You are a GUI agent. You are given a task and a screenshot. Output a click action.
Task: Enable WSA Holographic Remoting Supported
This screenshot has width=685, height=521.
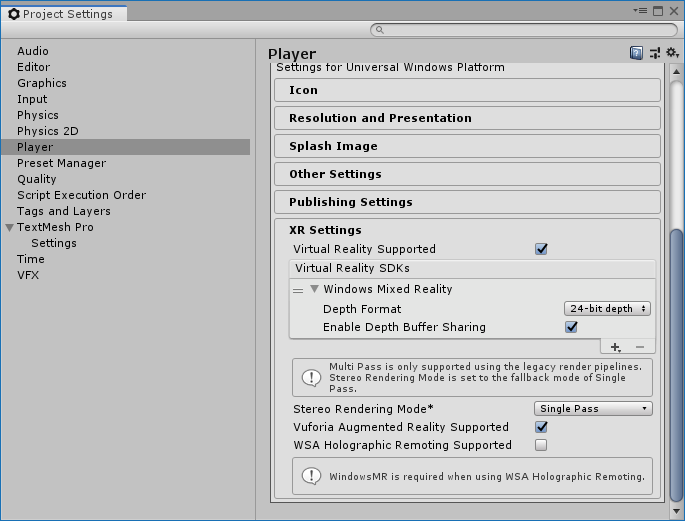(541, 445)
